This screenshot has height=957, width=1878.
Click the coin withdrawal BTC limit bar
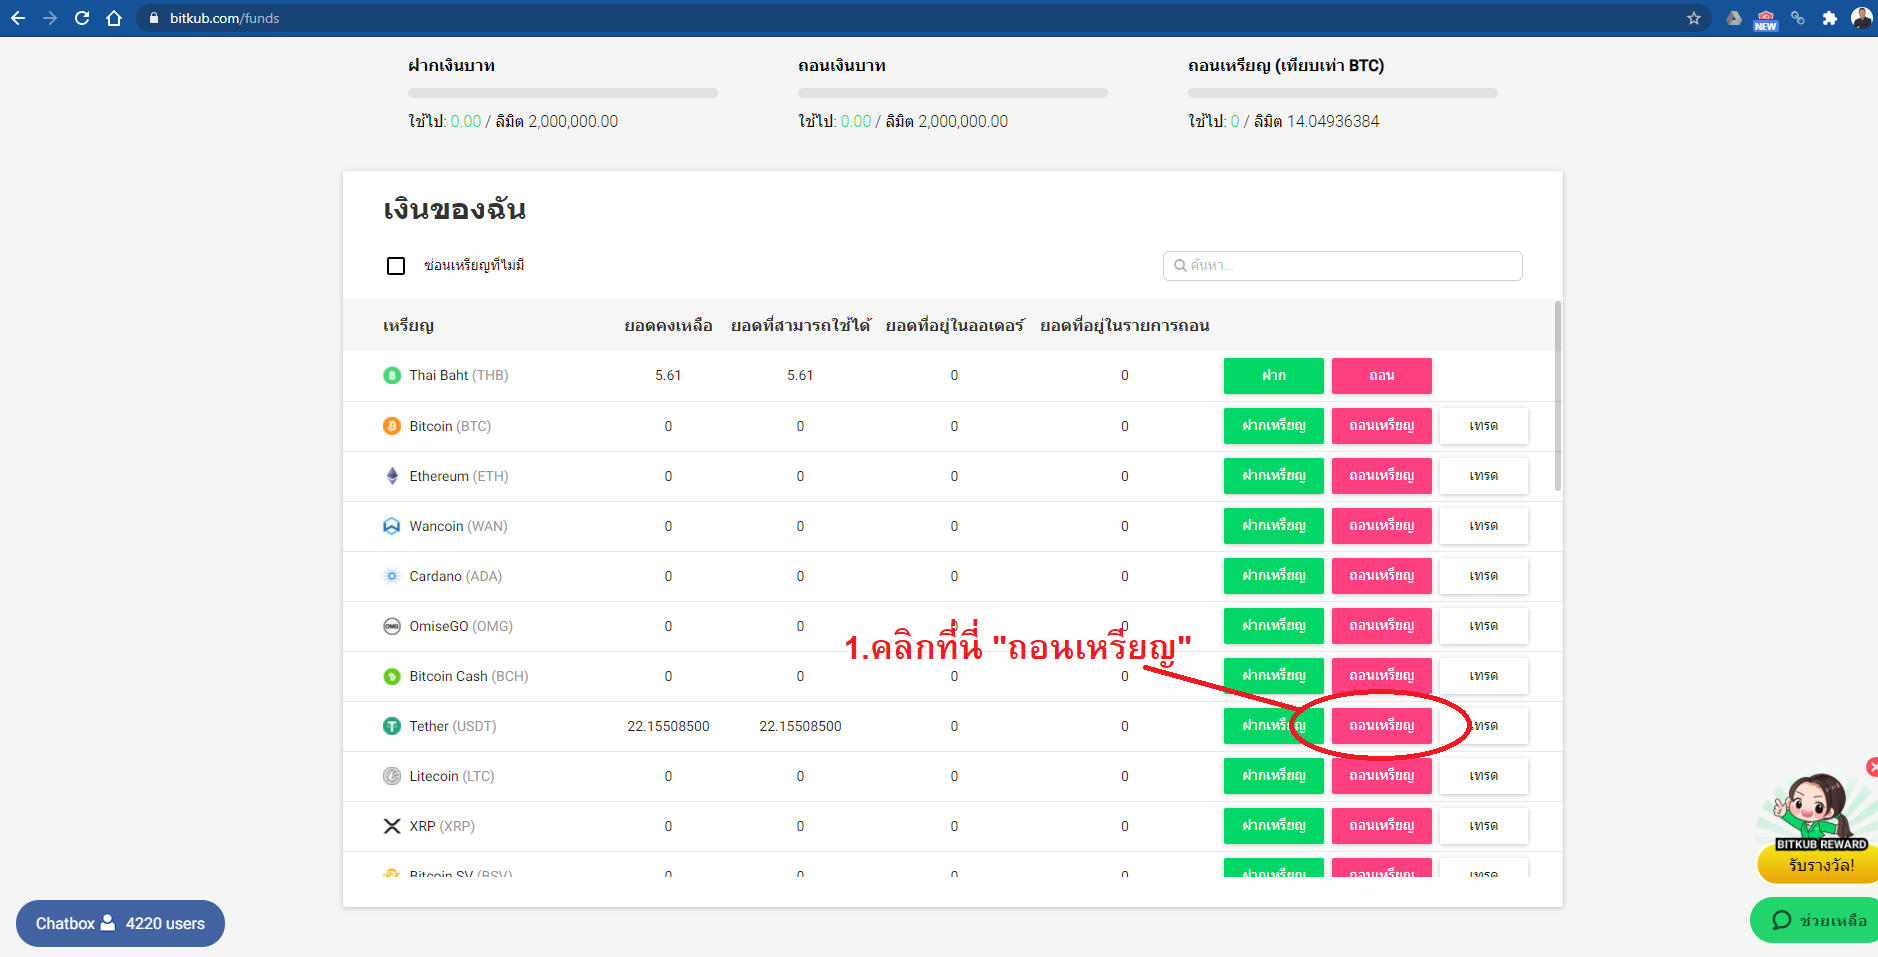click(x=1343, y=93)
